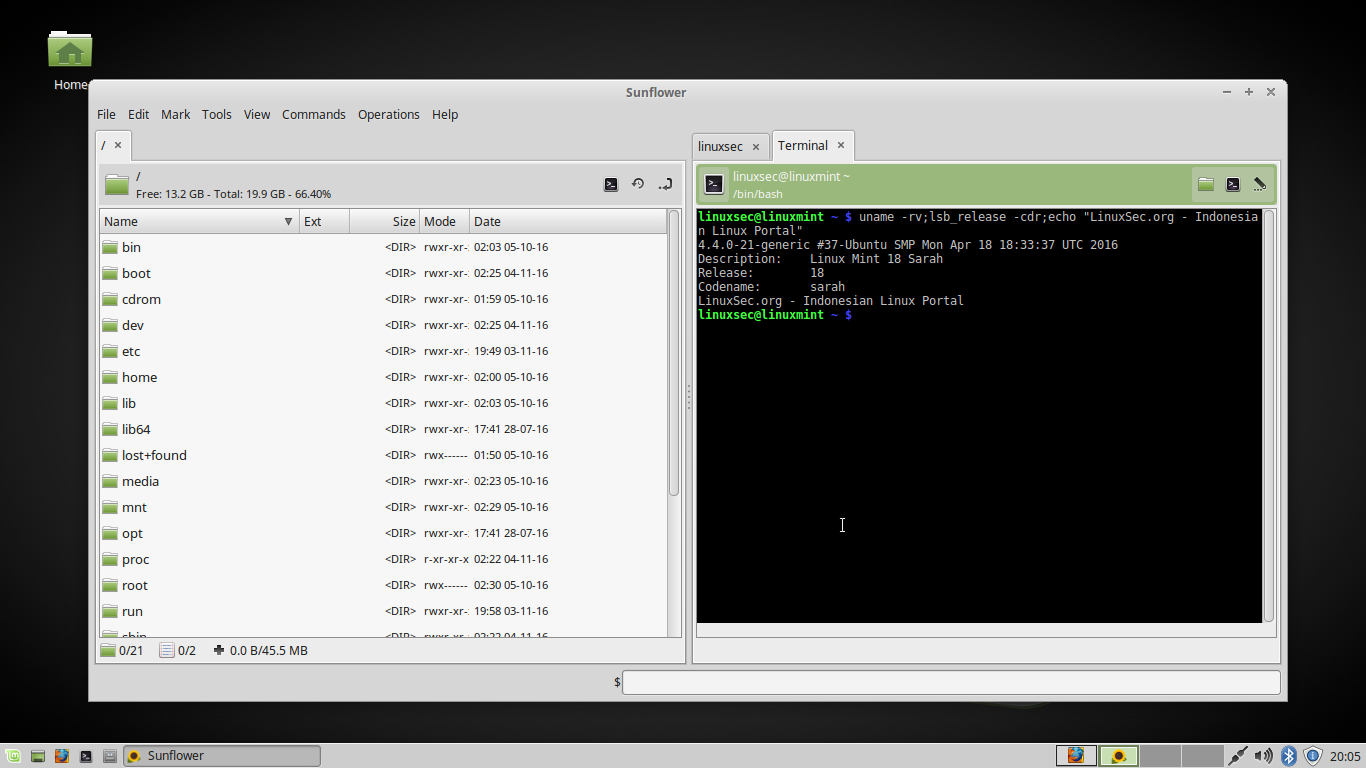Select the opt folder row
Screen dimensions: 1366x768
383,533
